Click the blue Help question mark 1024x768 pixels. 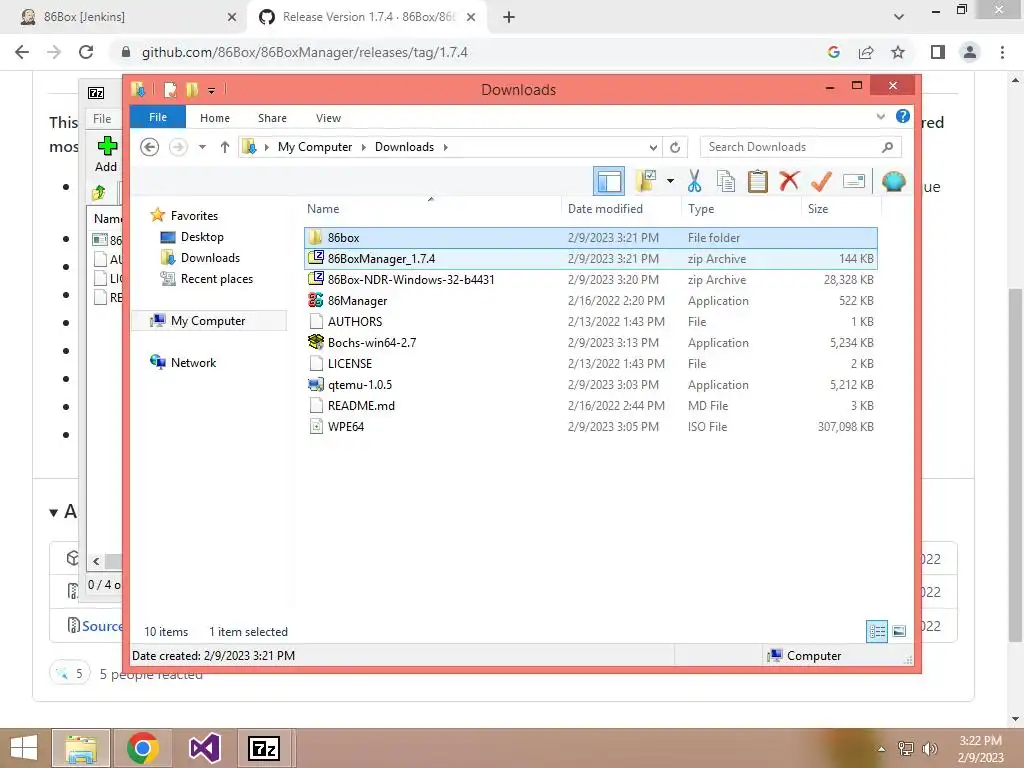tap(903, 116)
